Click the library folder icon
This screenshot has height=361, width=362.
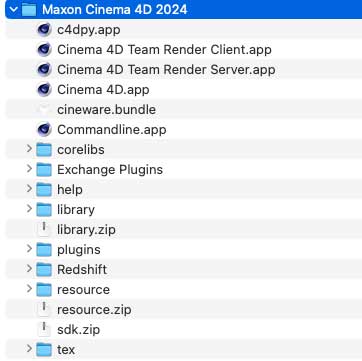tap(44, 210)
